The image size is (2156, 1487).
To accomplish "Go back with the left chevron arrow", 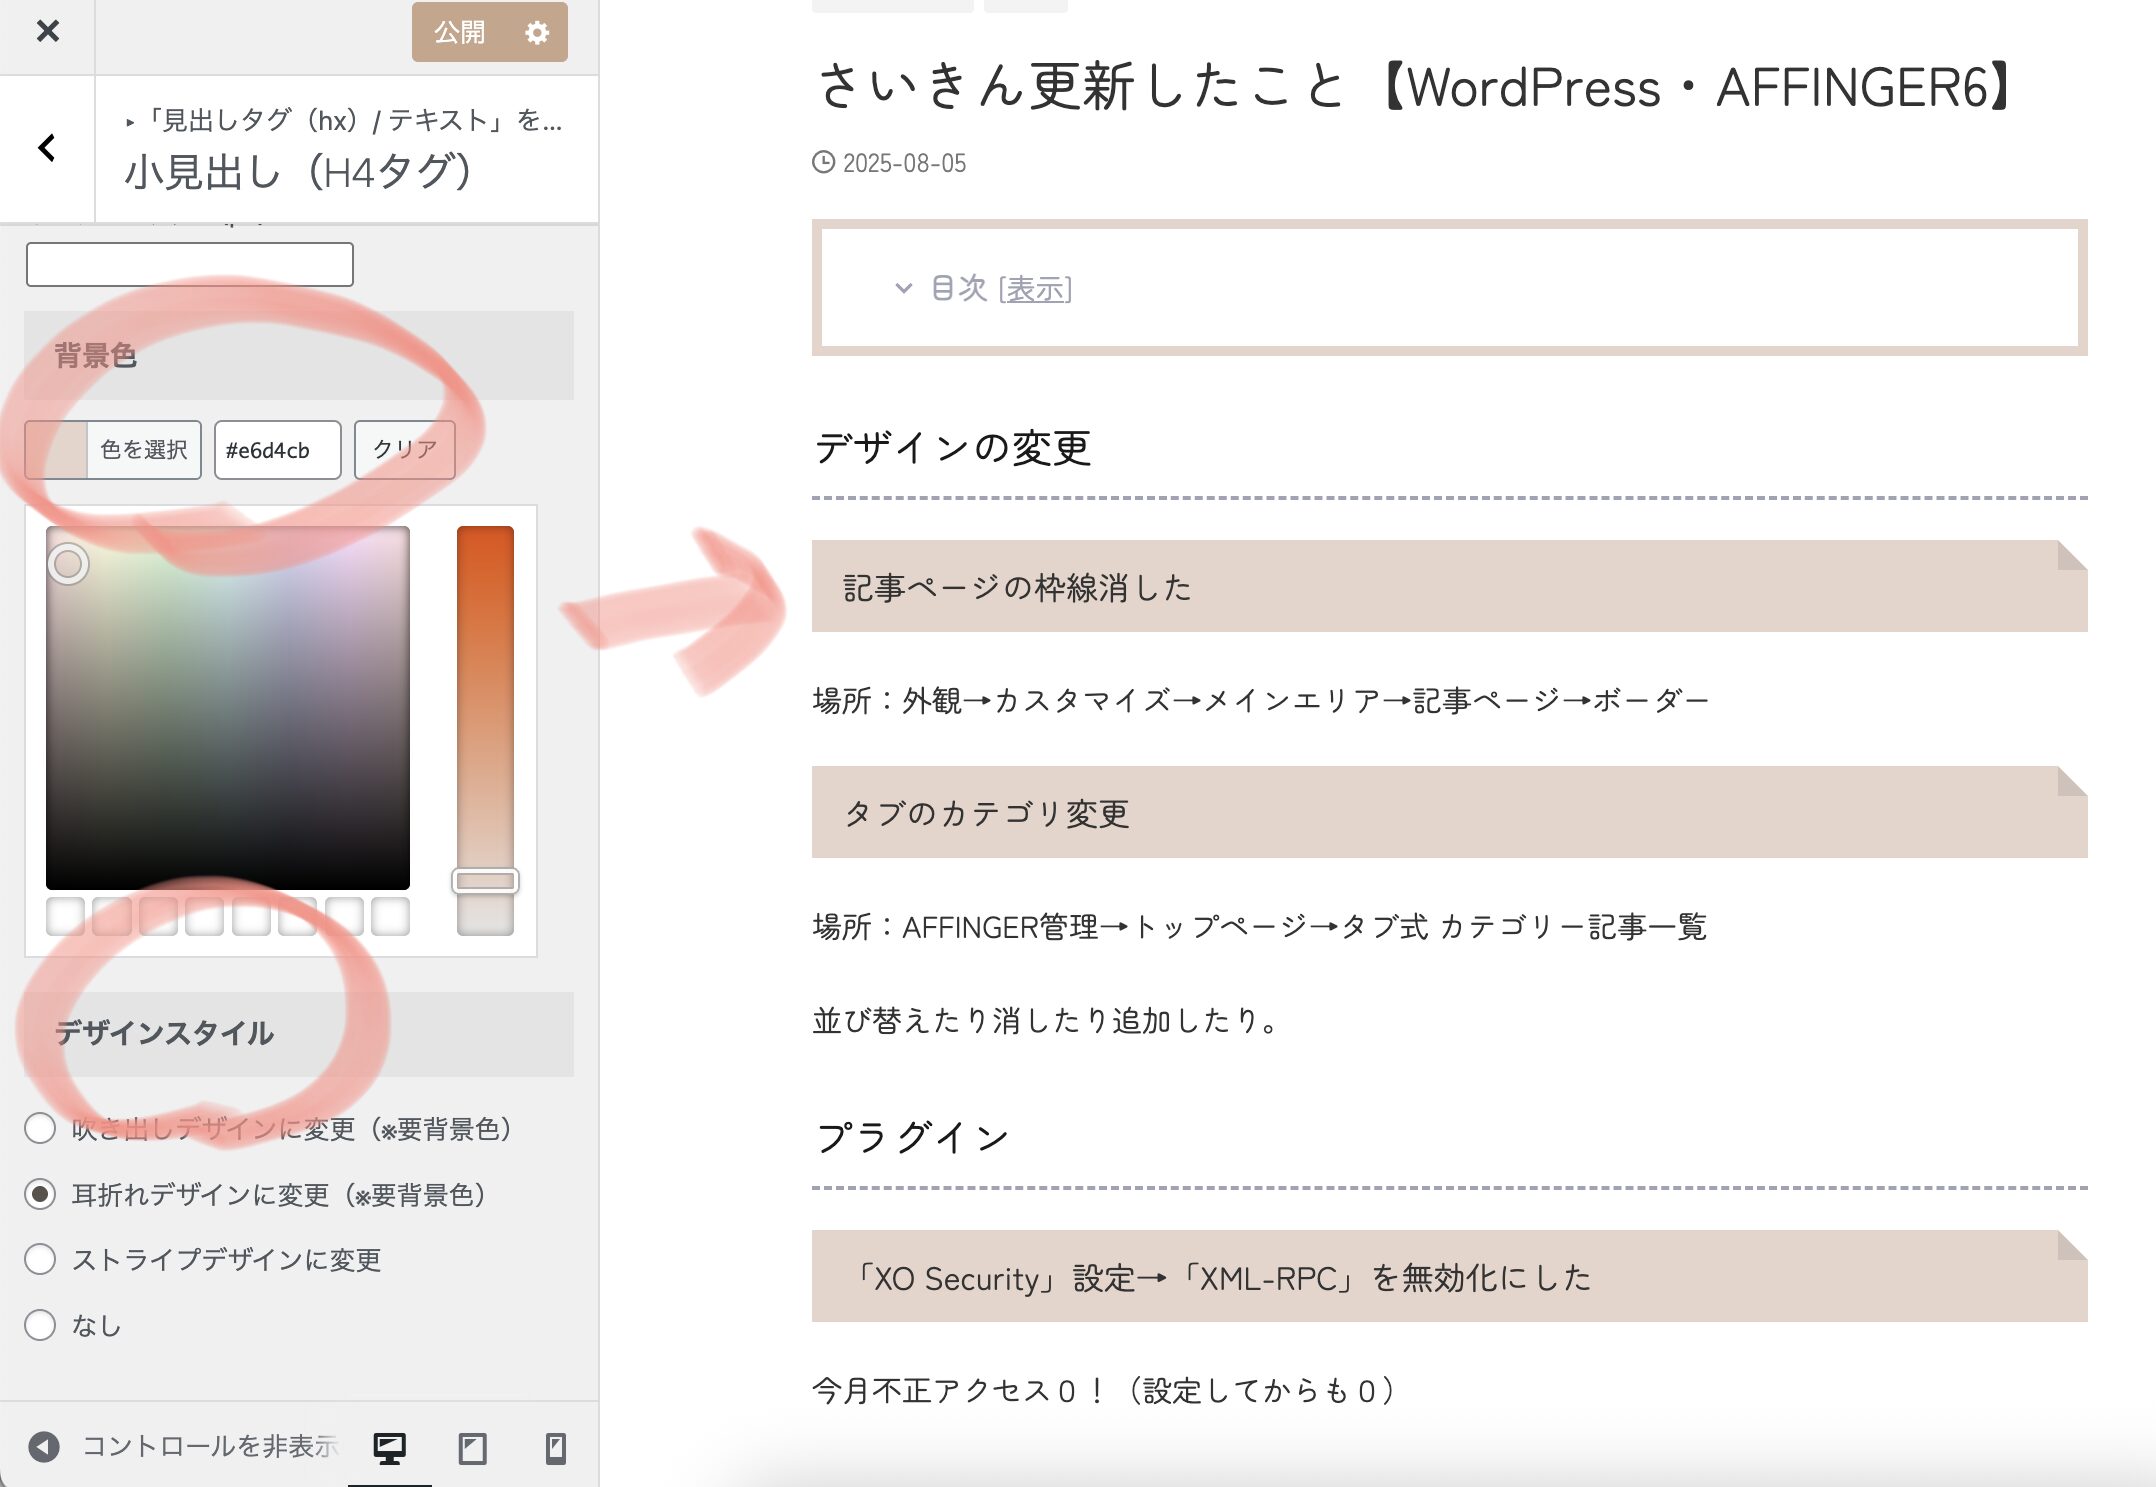I will [x=47, y=148].
